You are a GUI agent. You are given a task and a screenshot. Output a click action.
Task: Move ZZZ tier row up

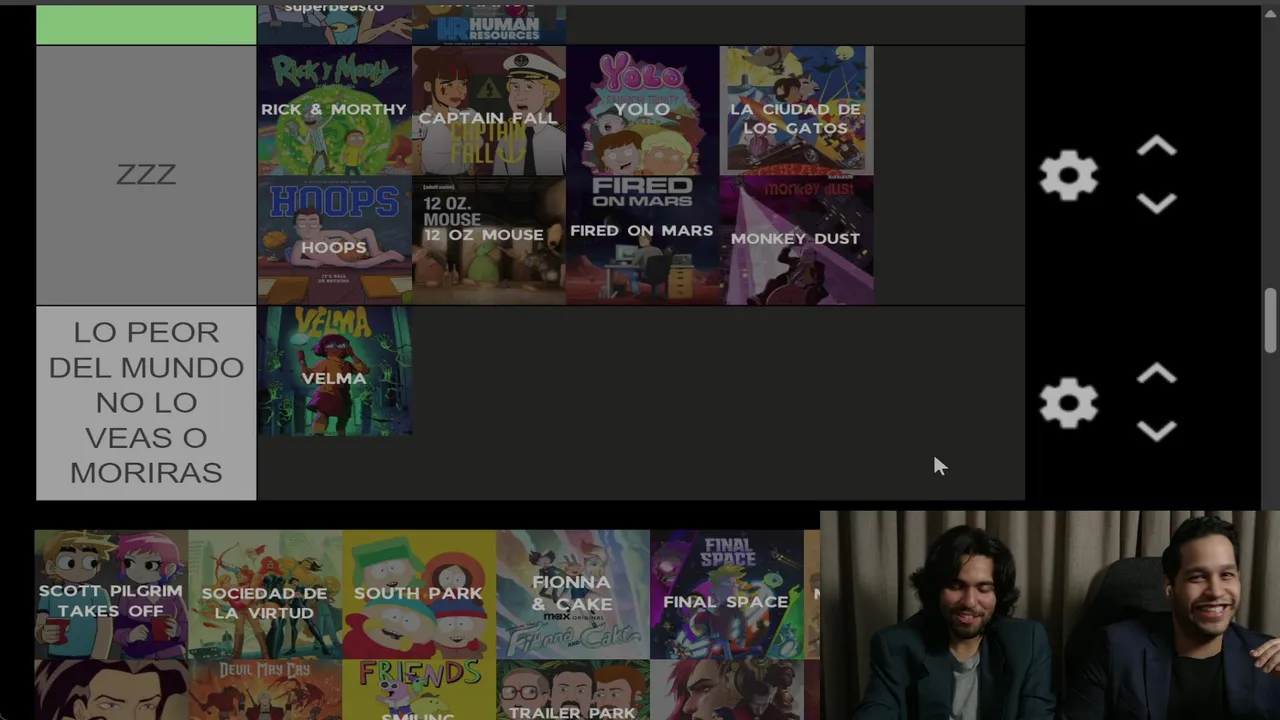coord(1156,147)
